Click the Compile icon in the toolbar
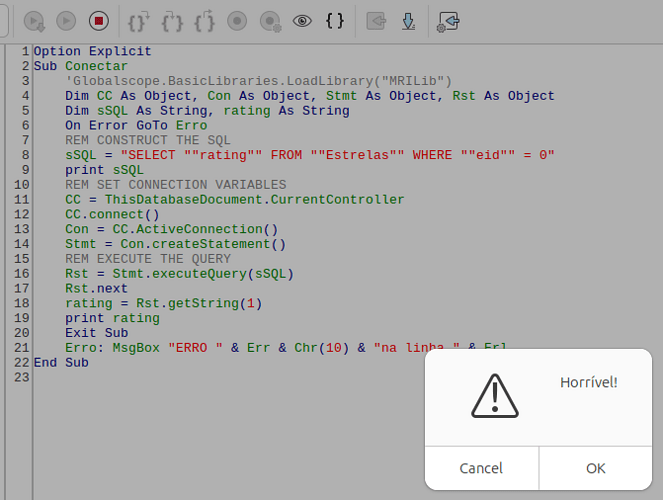 point(34,20)
